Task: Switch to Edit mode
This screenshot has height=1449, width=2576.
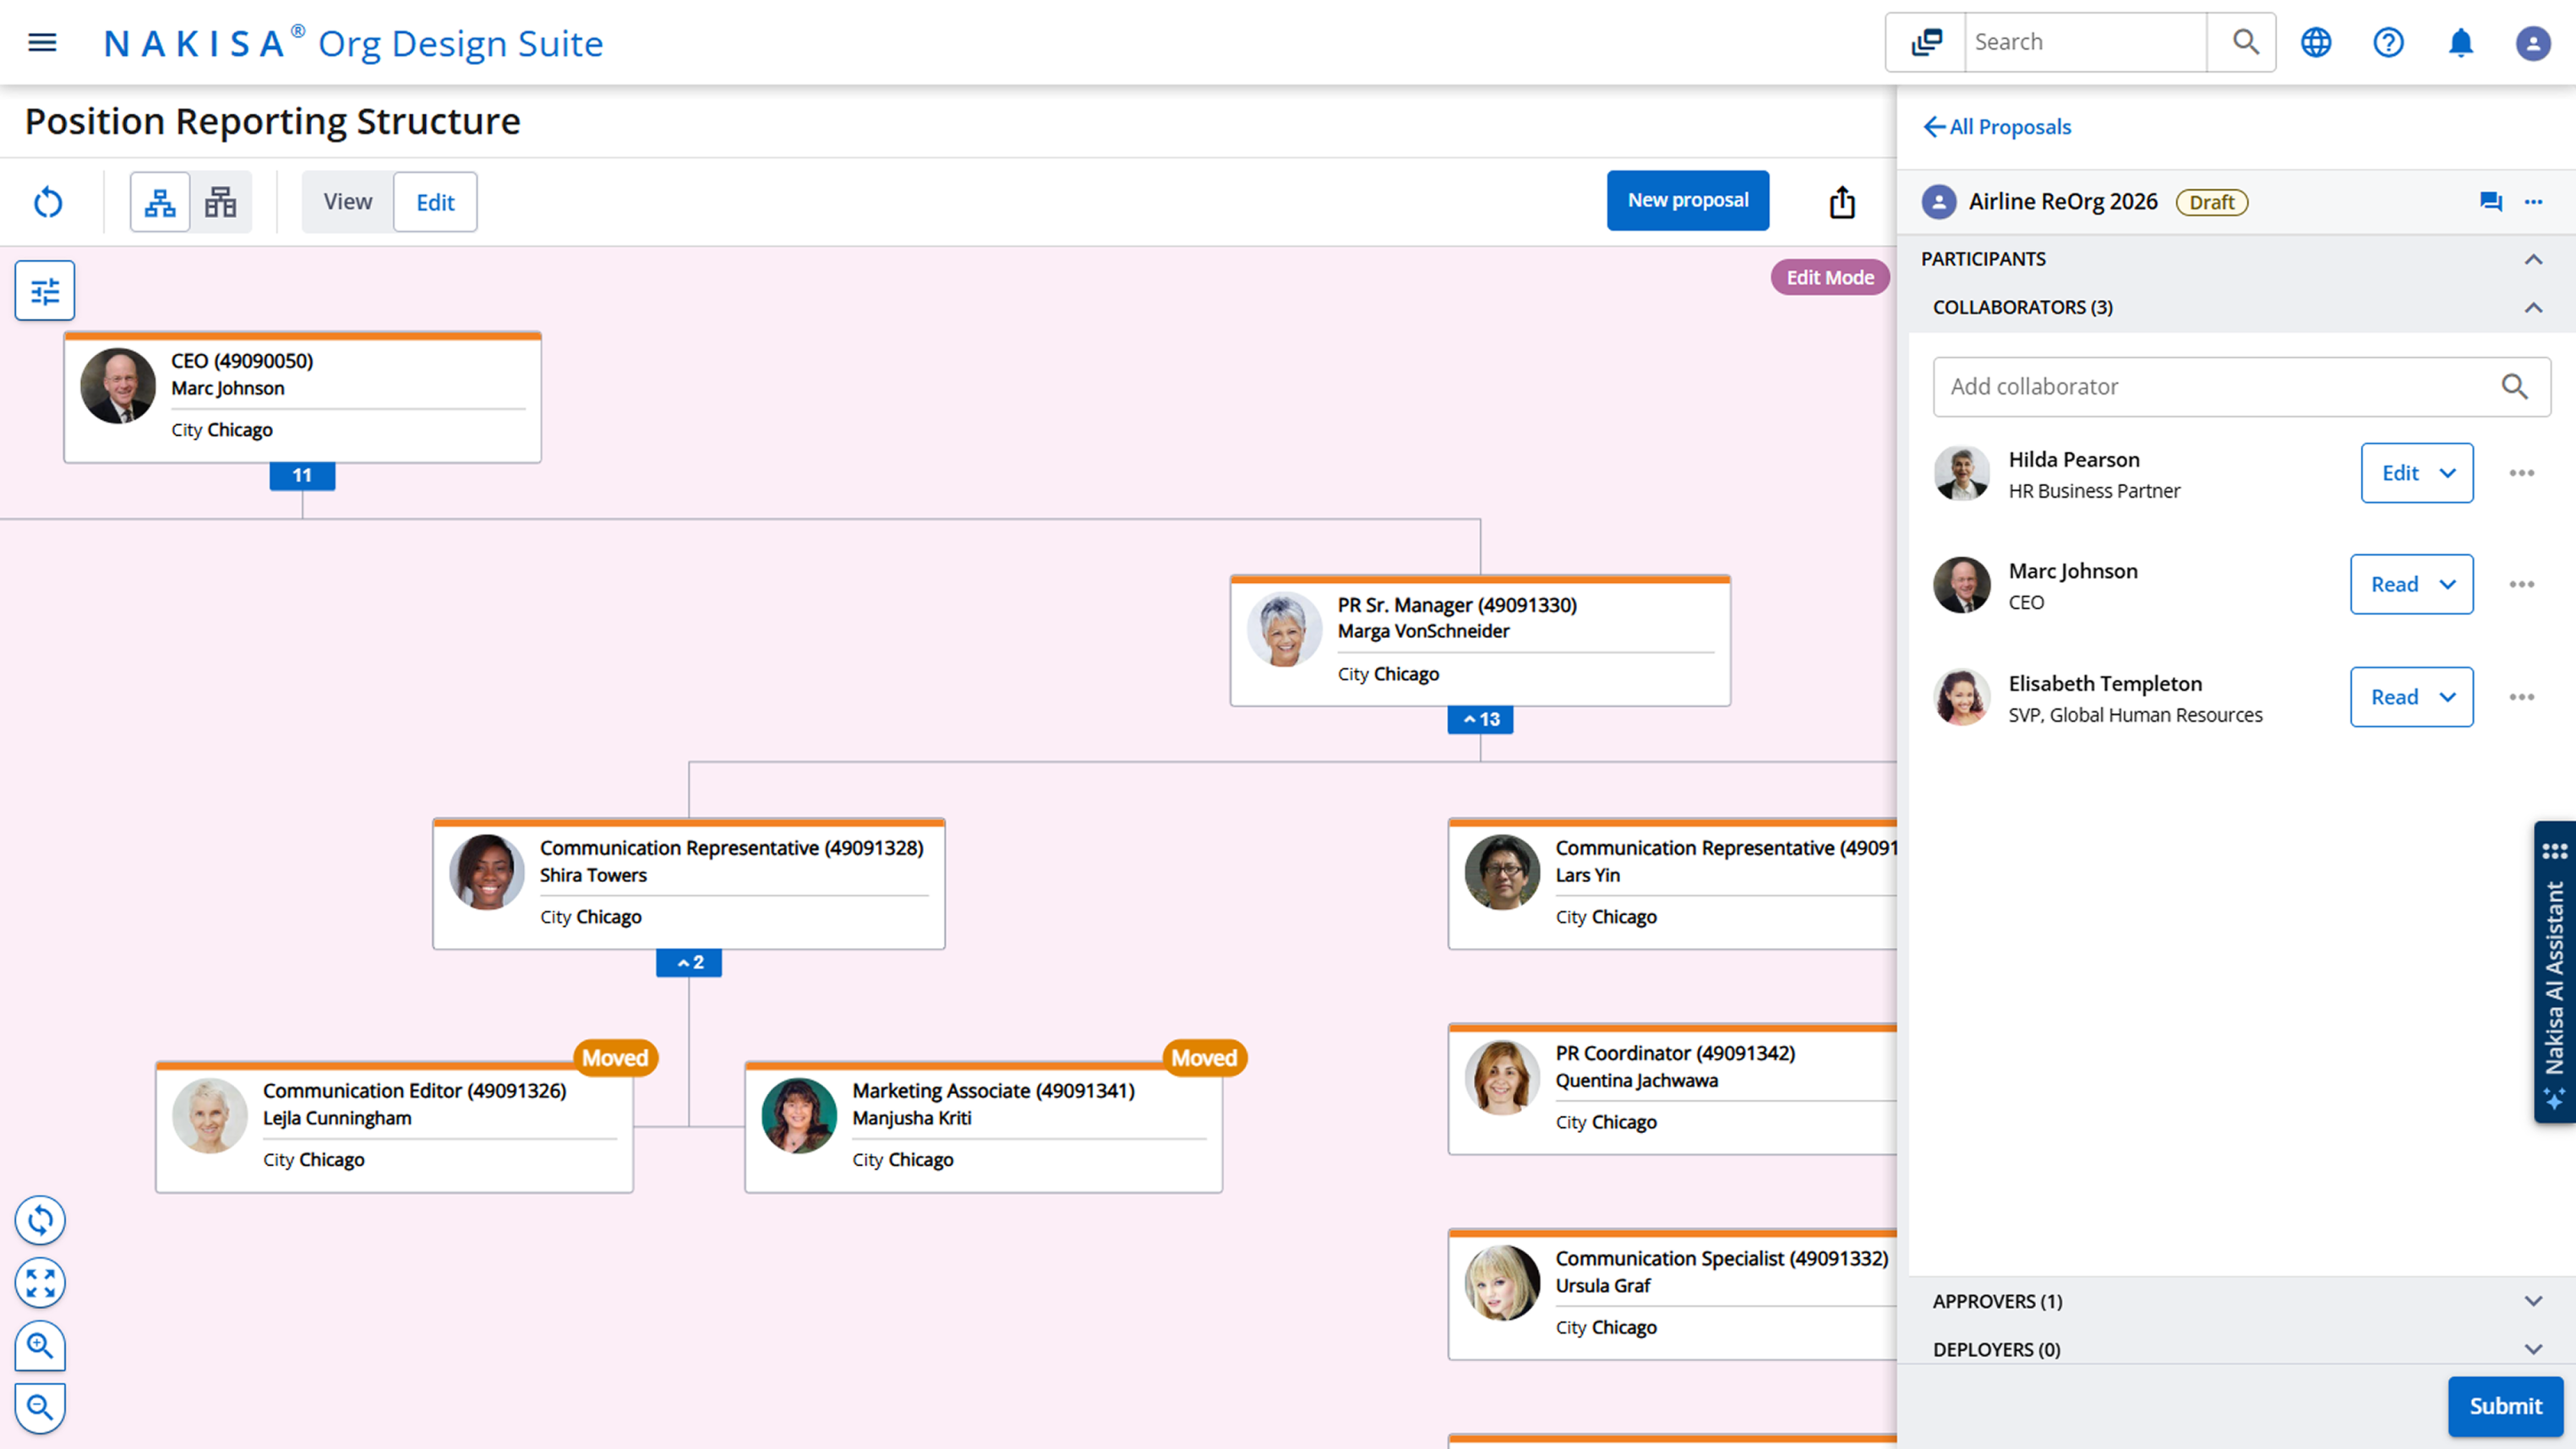Action: coord(435,202)
